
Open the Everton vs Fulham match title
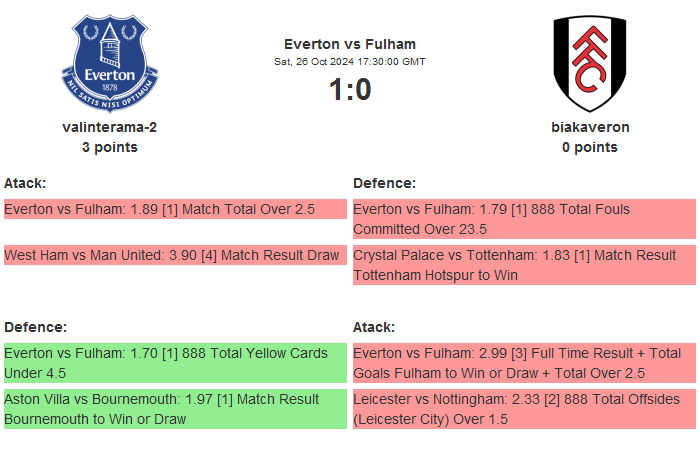point(350,43)
